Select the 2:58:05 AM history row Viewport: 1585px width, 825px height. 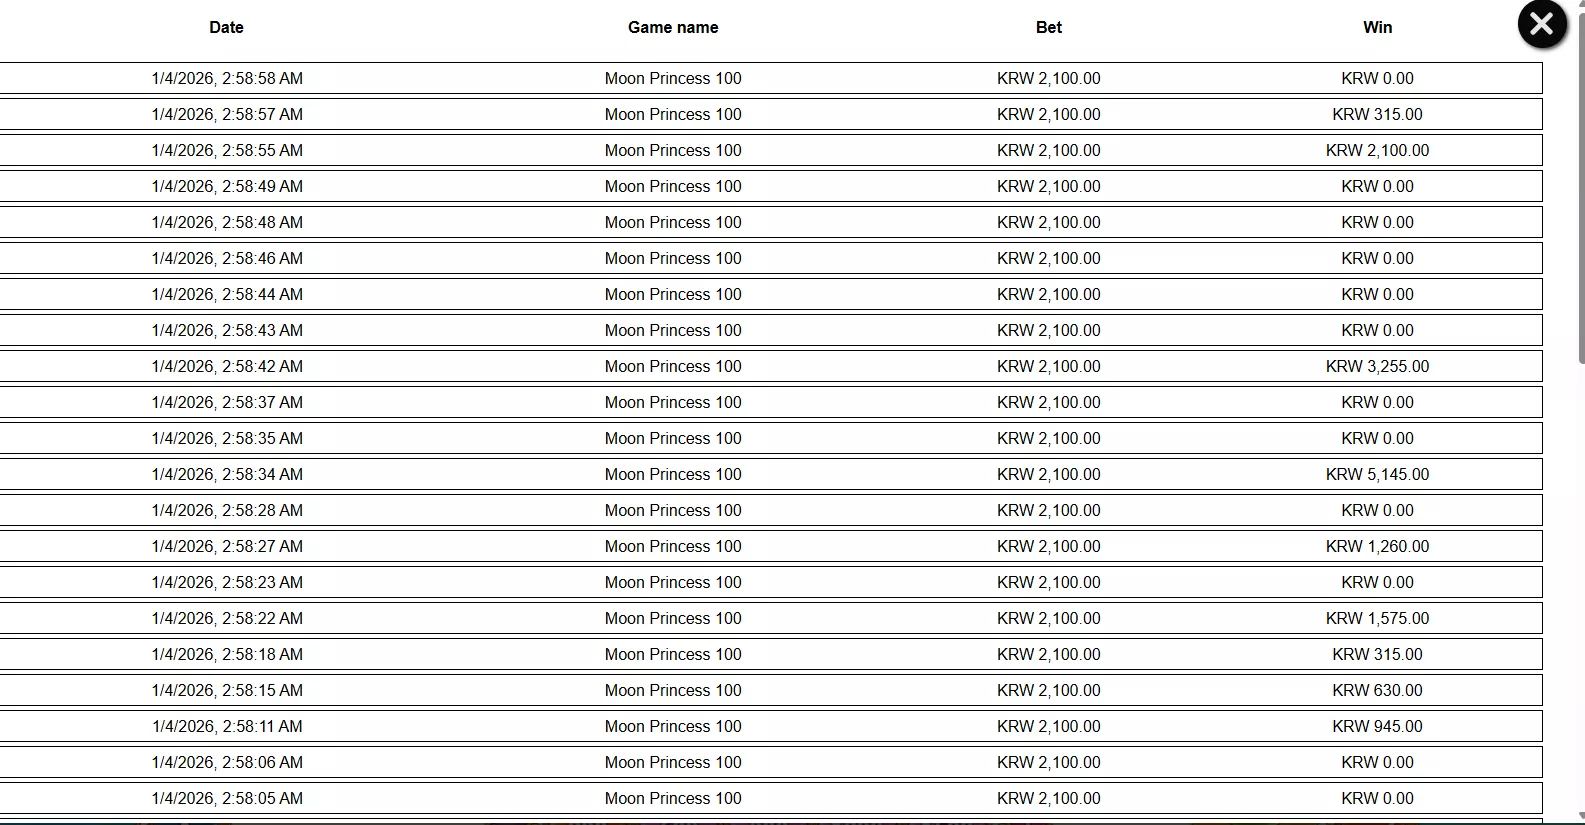[771, 798]
